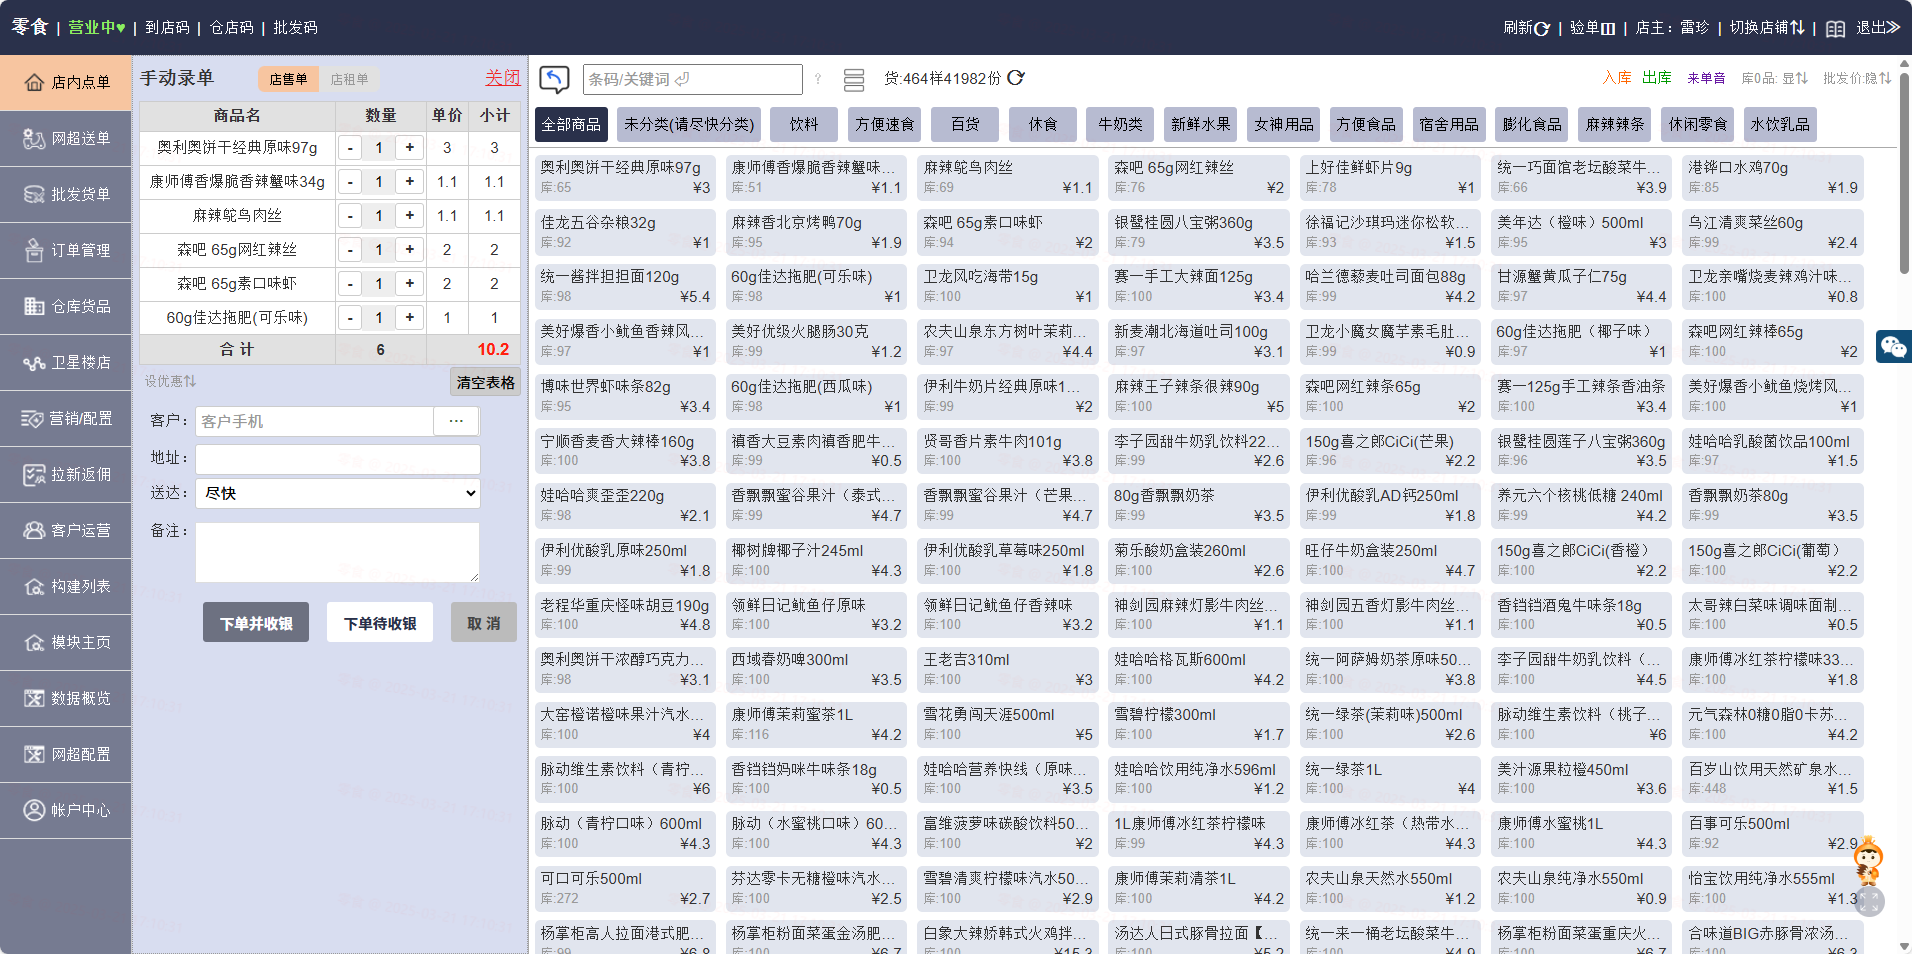Click 清空表格 to clear table
The image size is (1912, 954).
tap(485, 382)
